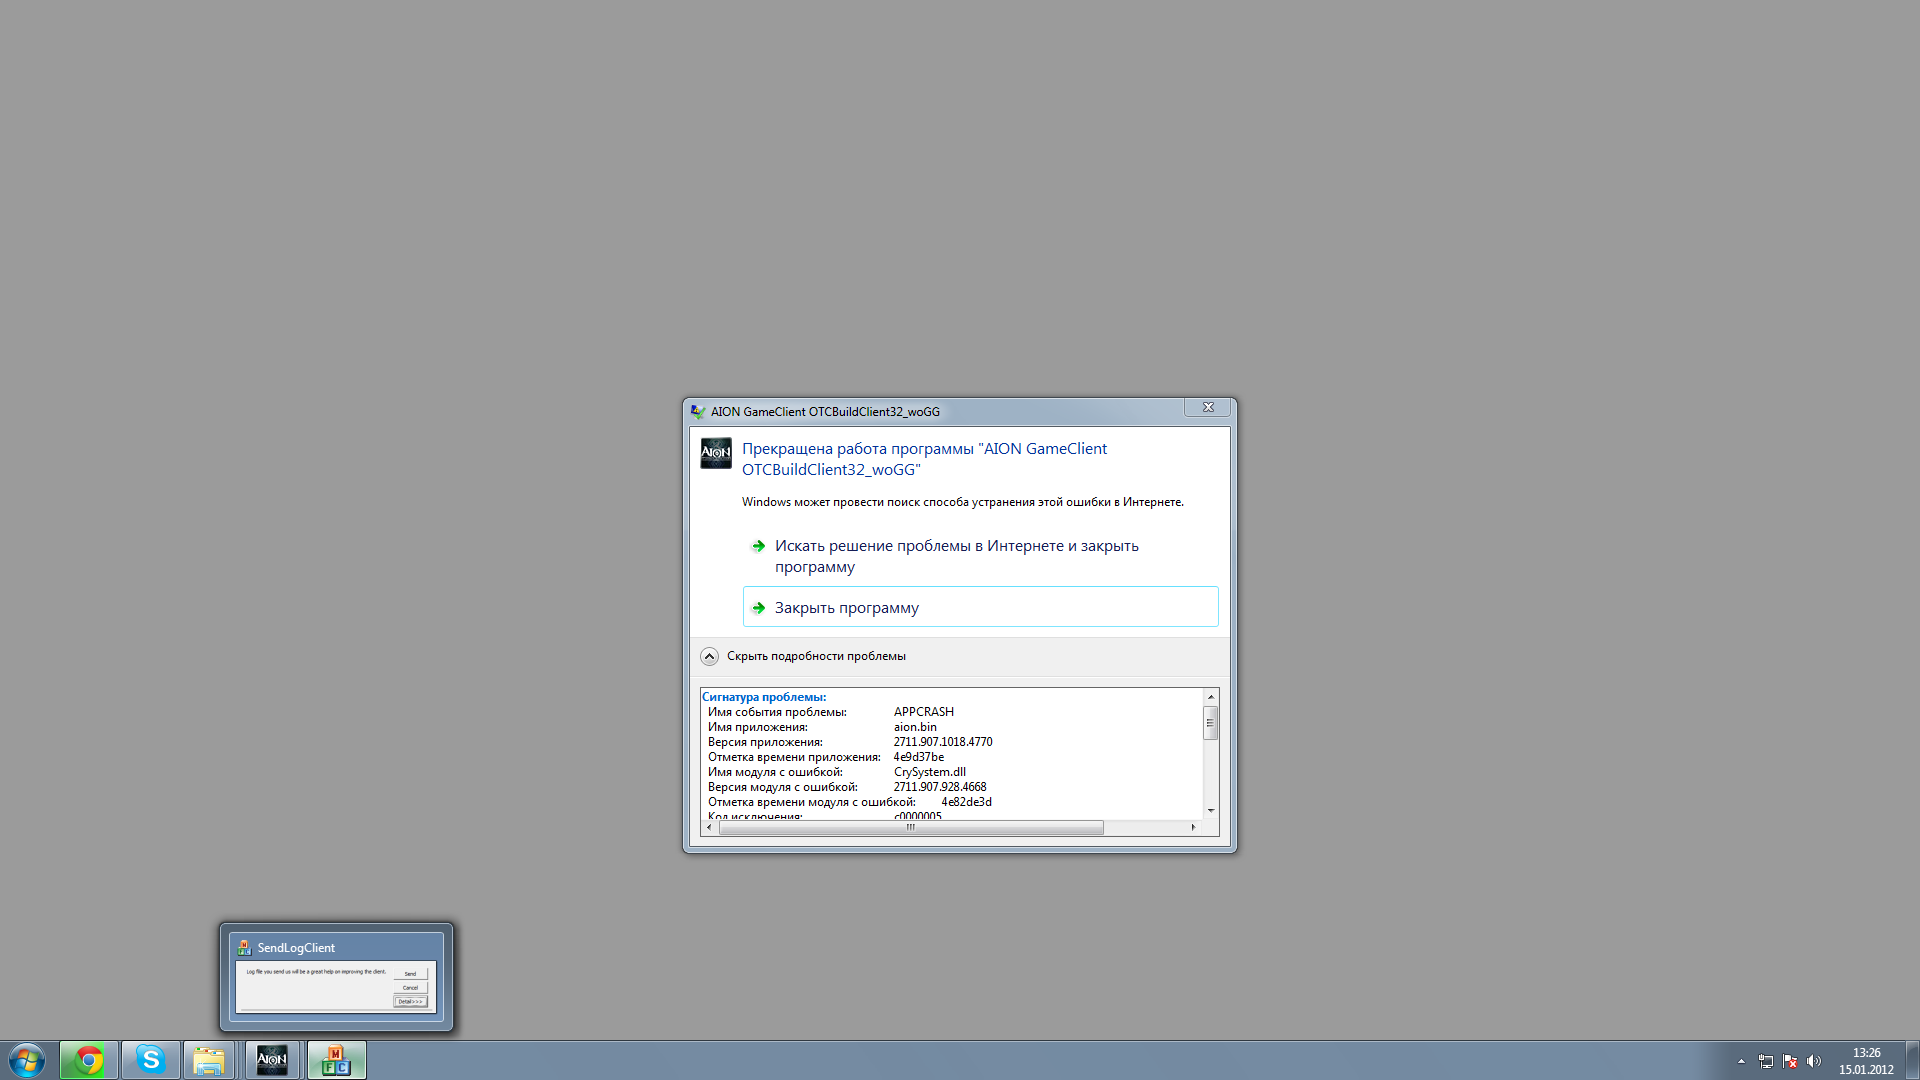Click the Скрыть подробности проблемы label
1920x1080 pixels.
816,656
